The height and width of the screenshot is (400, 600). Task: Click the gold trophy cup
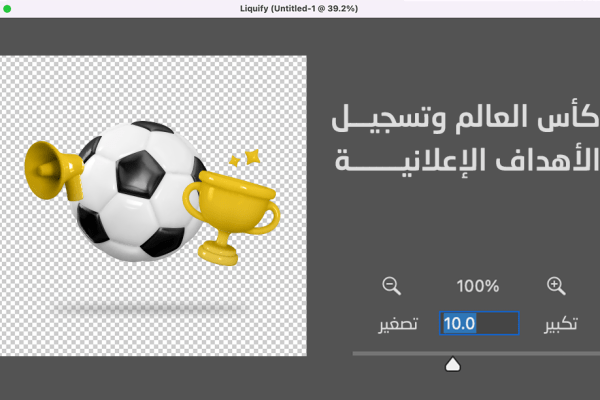232,216
